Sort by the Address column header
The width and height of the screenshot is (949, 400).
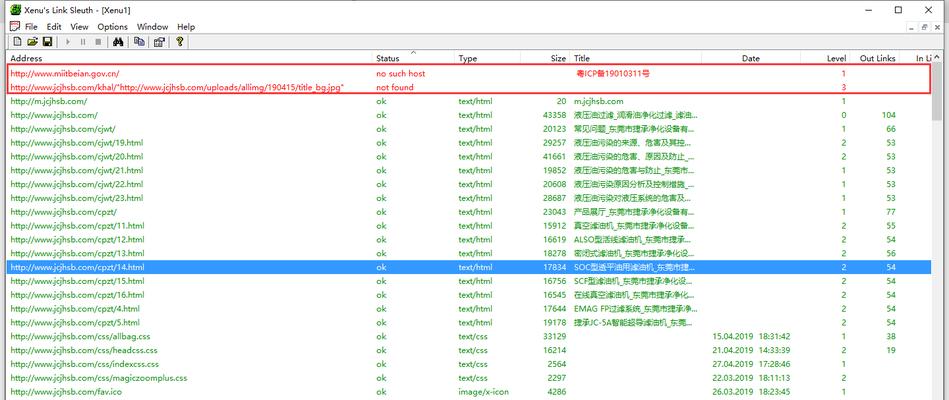tap(189, 58)
